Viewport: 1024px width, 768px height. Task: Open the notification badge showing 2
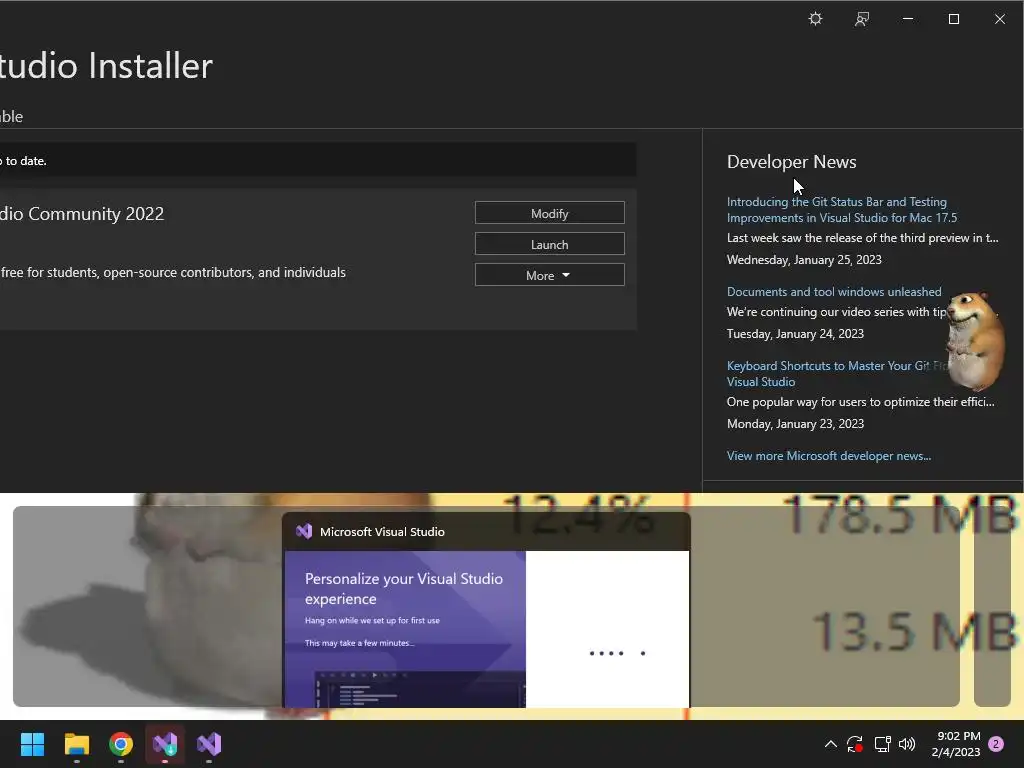(x=996, y=744)
